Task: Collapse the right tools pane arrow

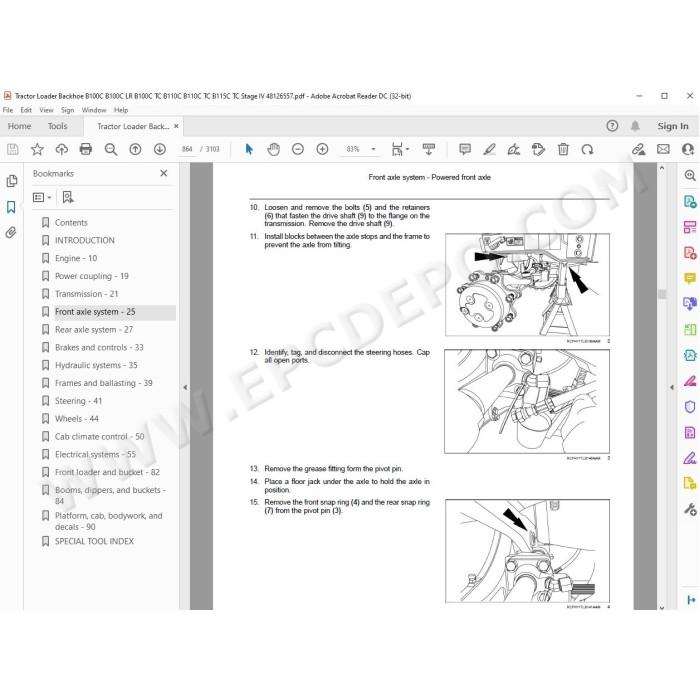Action: [671, 387]
